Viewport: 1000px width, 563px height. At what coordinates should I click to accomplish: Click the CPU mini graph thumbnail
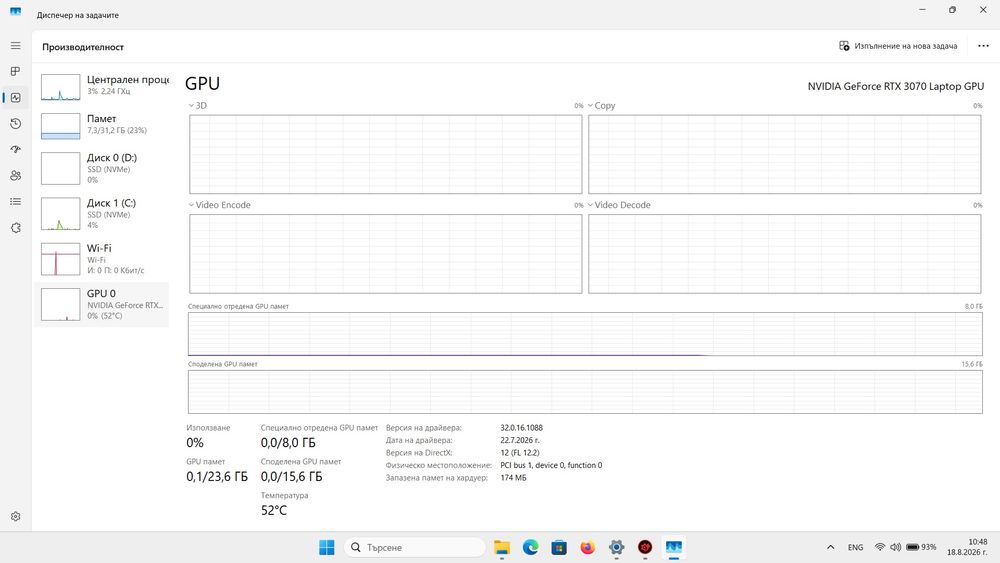pyautogui.click(x=61, y=87)
